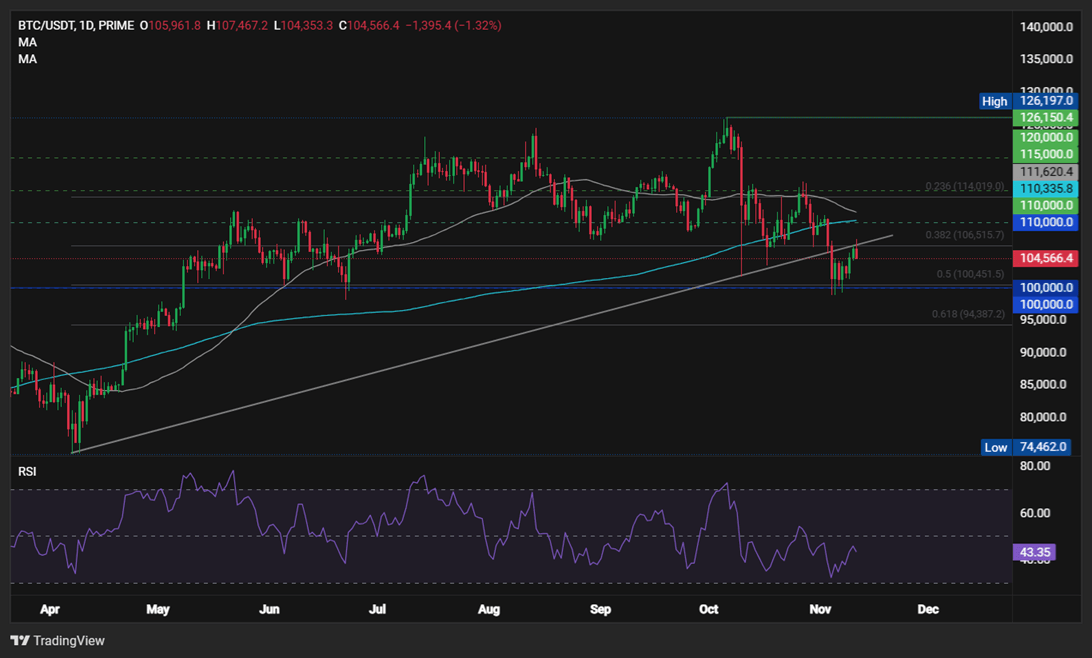Select the lower MA indicator label
This screenshot has width=1092, height=658.
point(27,60)
